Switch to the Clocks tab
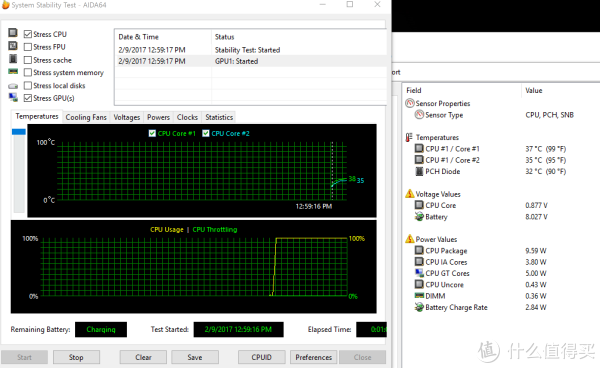The width and height of the screenshot is (600, 368). pyautogui.click(x=187, y=117)
